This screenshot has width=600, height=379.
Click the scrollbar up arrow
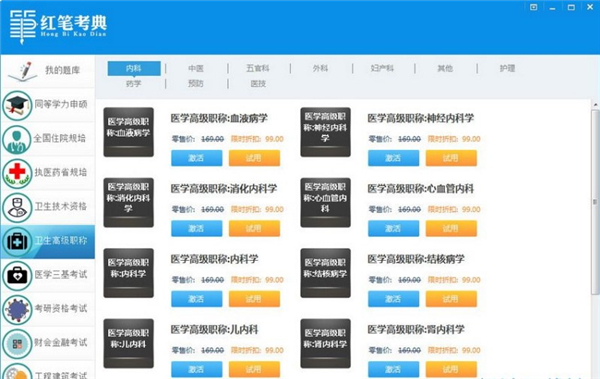pos(595,105)
